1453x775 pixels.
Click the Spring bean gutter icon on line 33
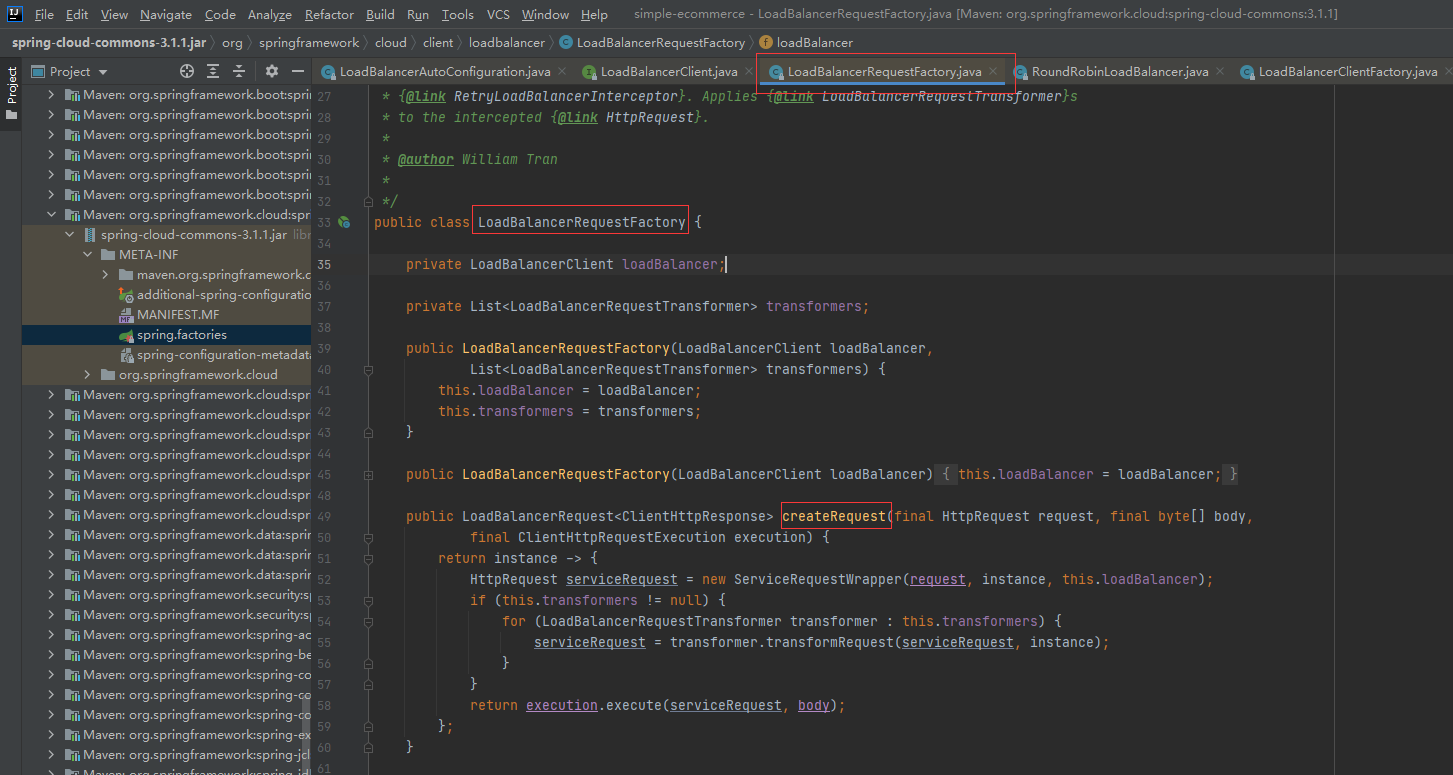[344, 222]
